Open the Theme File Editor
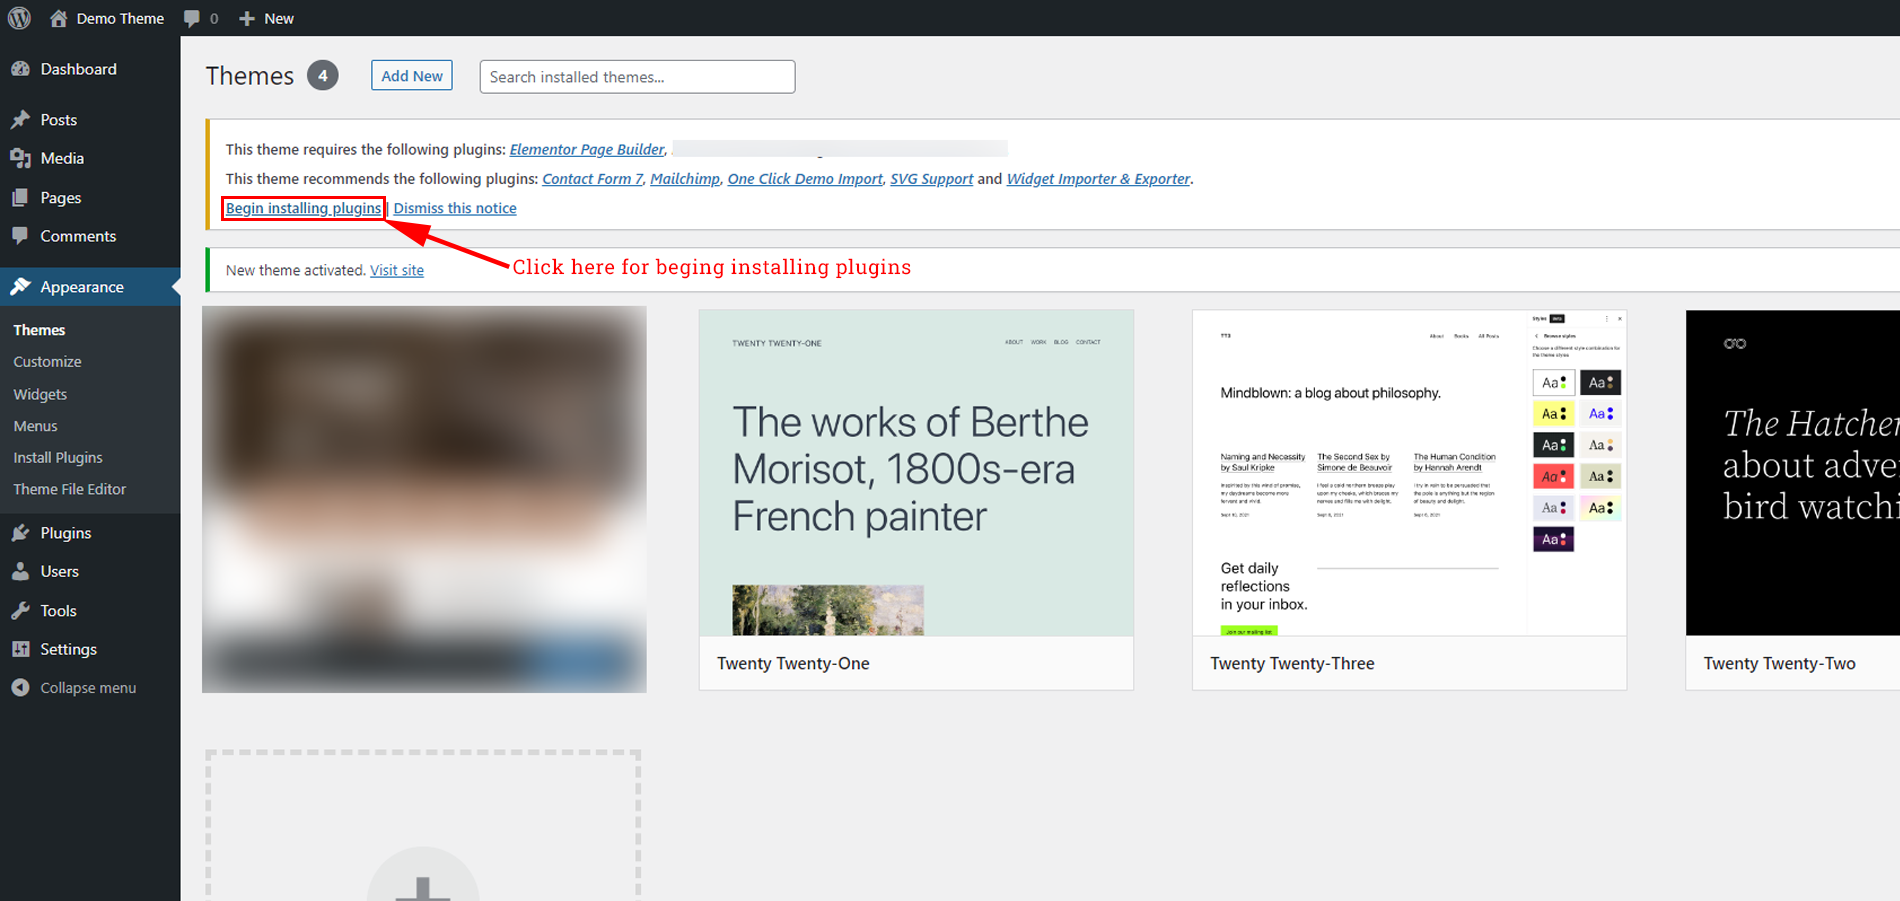 click(x=69, y=489)
